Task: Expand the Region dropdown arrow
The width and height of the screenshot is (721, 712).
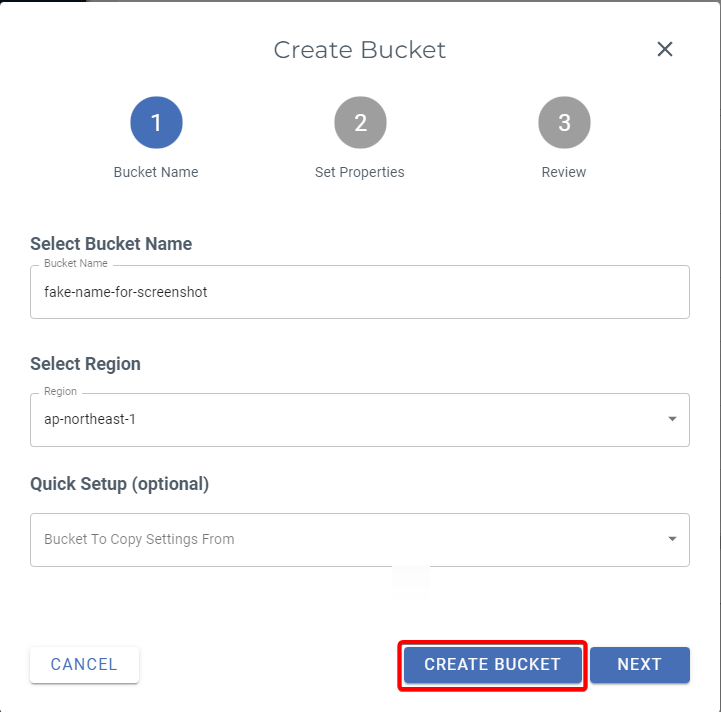Action: click(x=672, y=420)
